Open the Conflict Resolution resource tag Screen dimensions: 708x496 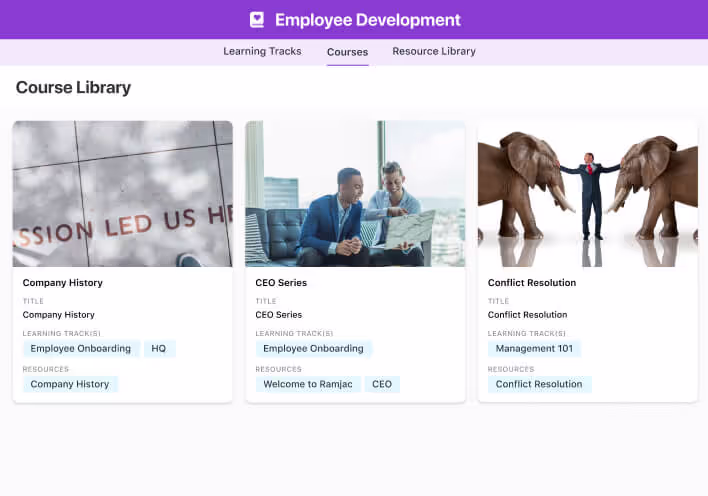tap(539, 384)
